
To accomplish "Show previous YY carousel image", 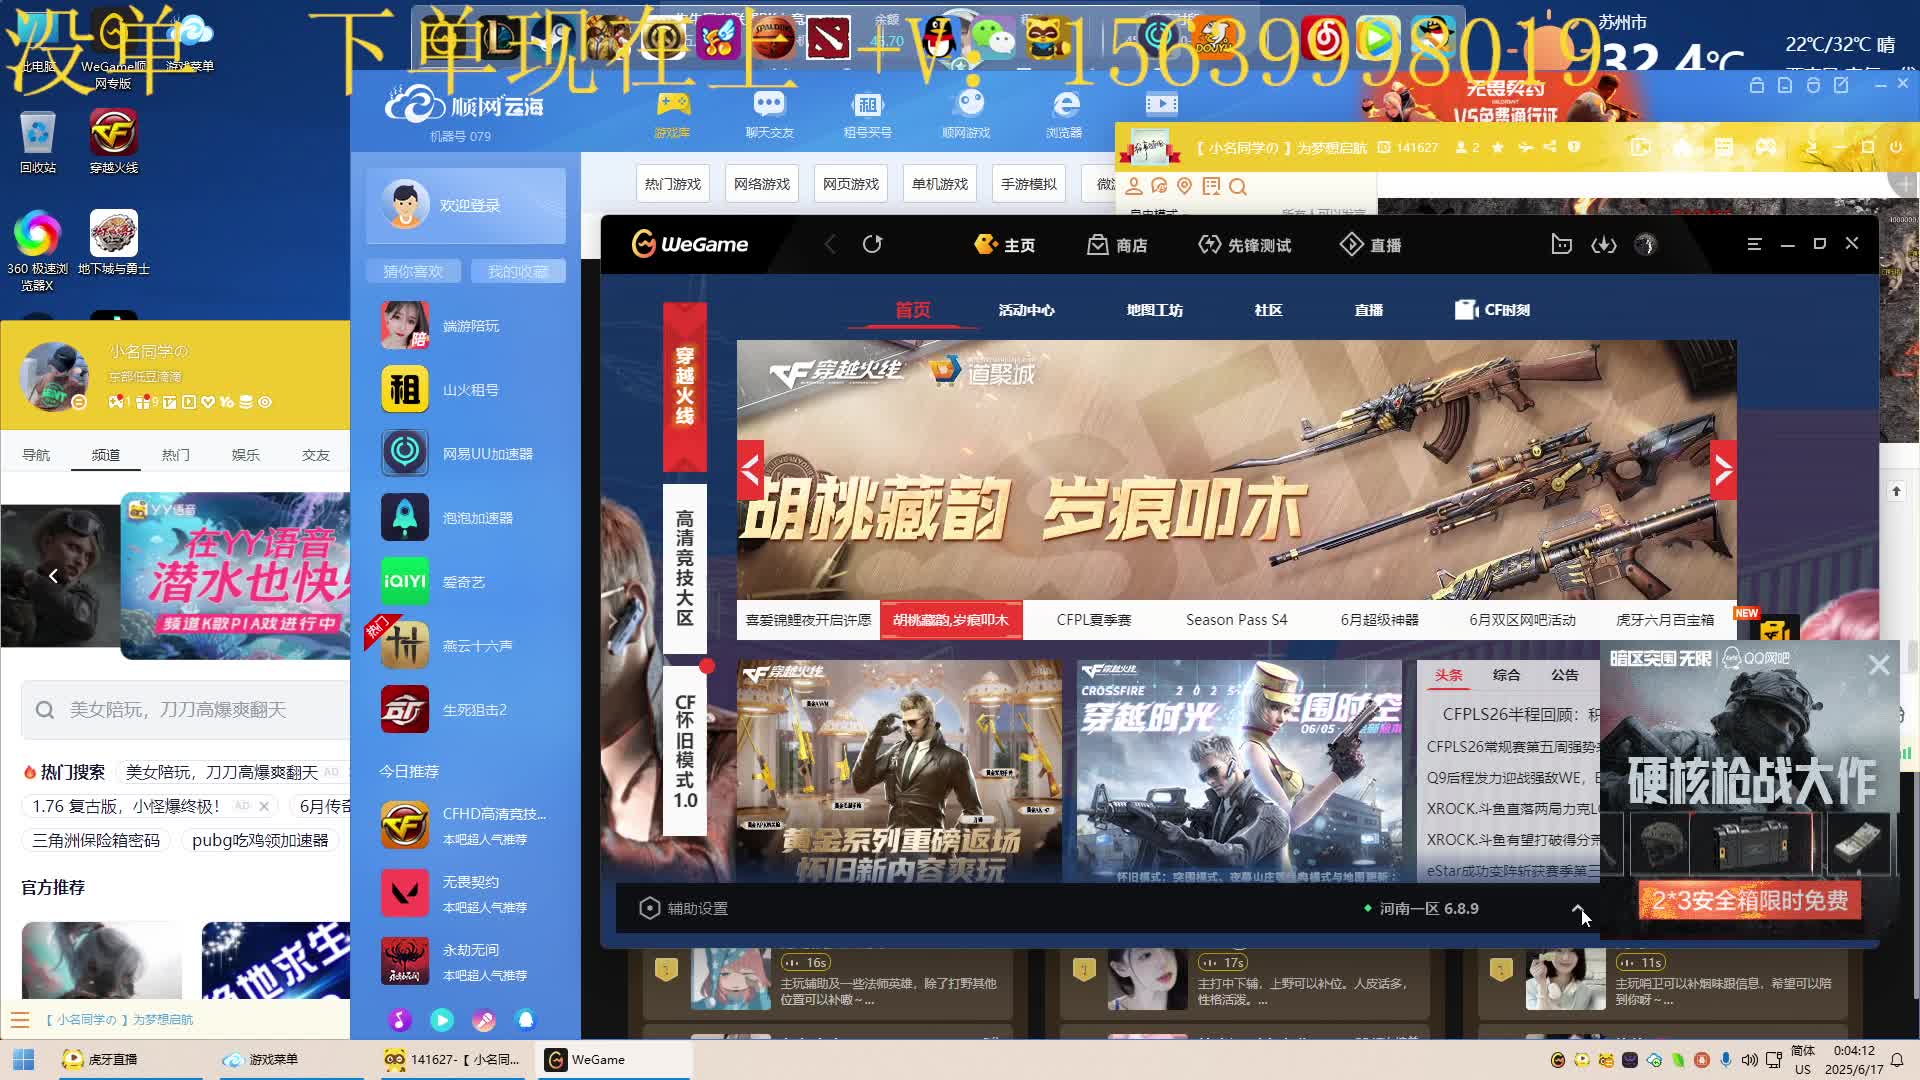I will (x=53, y=575).
